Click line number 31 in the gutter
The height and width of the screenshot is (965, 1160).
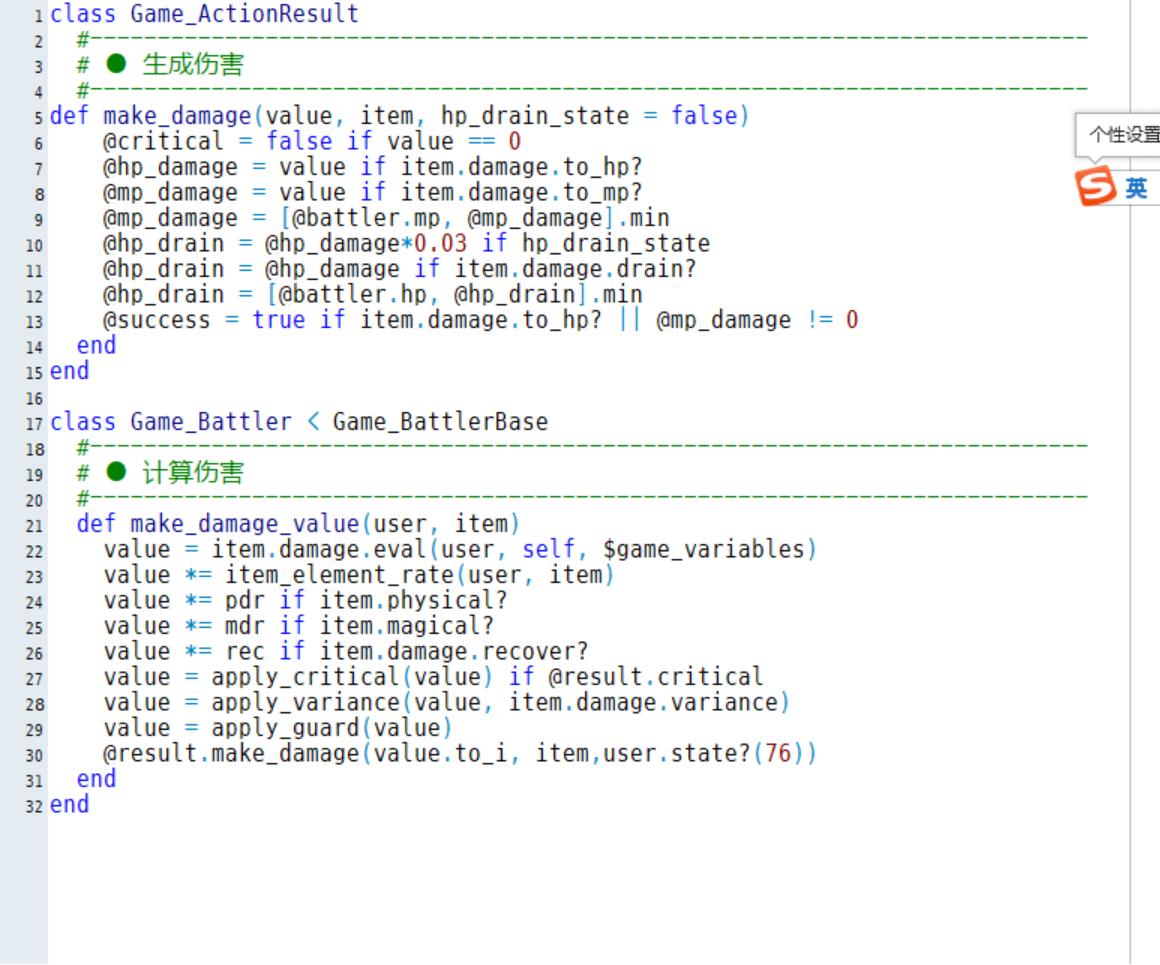click(x=35, y=781)
